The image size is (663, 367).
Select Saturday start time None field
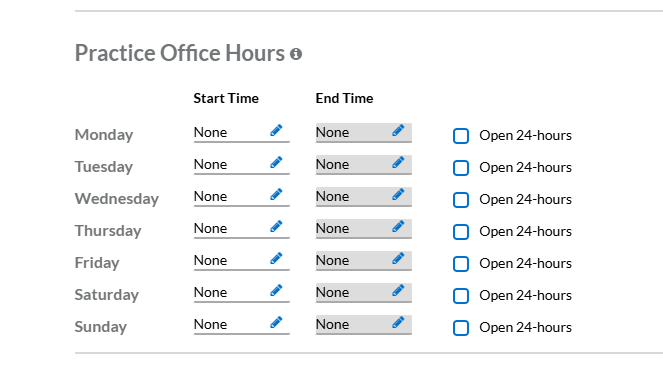[241, 292]
